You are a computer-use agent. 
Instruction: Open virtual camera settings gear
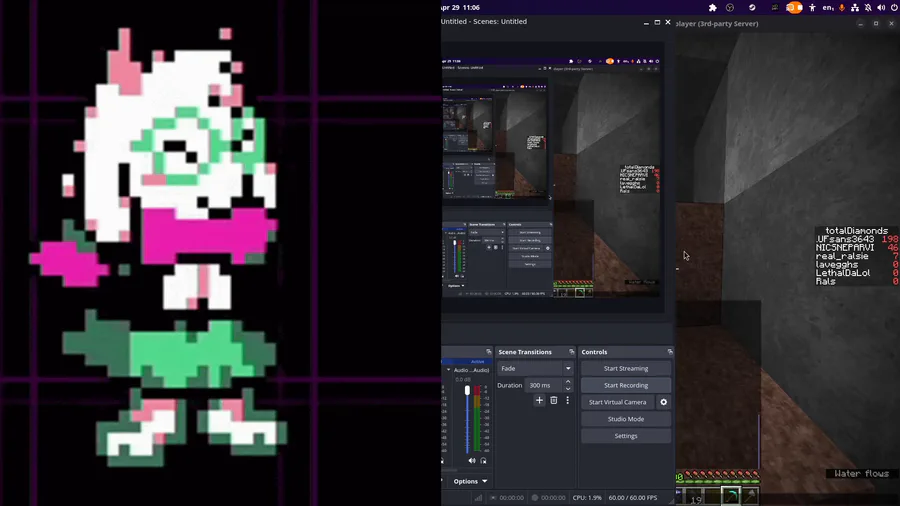pos(664,402)
